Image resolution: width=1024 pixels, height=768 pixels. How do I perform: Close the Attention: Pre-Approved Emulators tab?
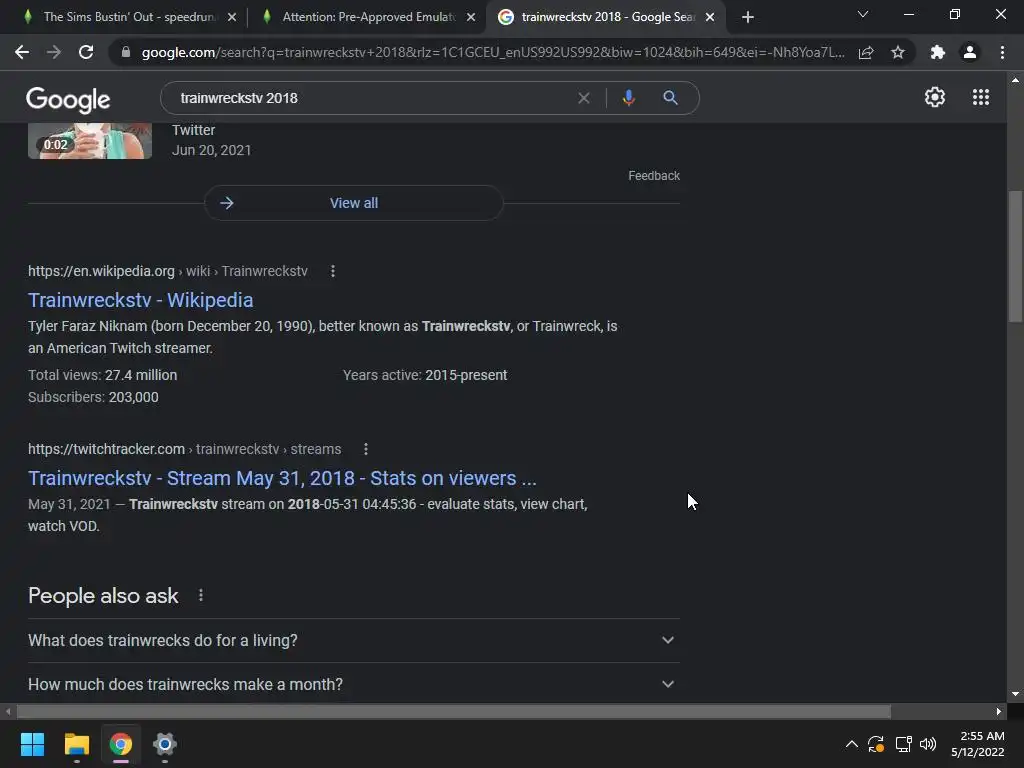471,17
